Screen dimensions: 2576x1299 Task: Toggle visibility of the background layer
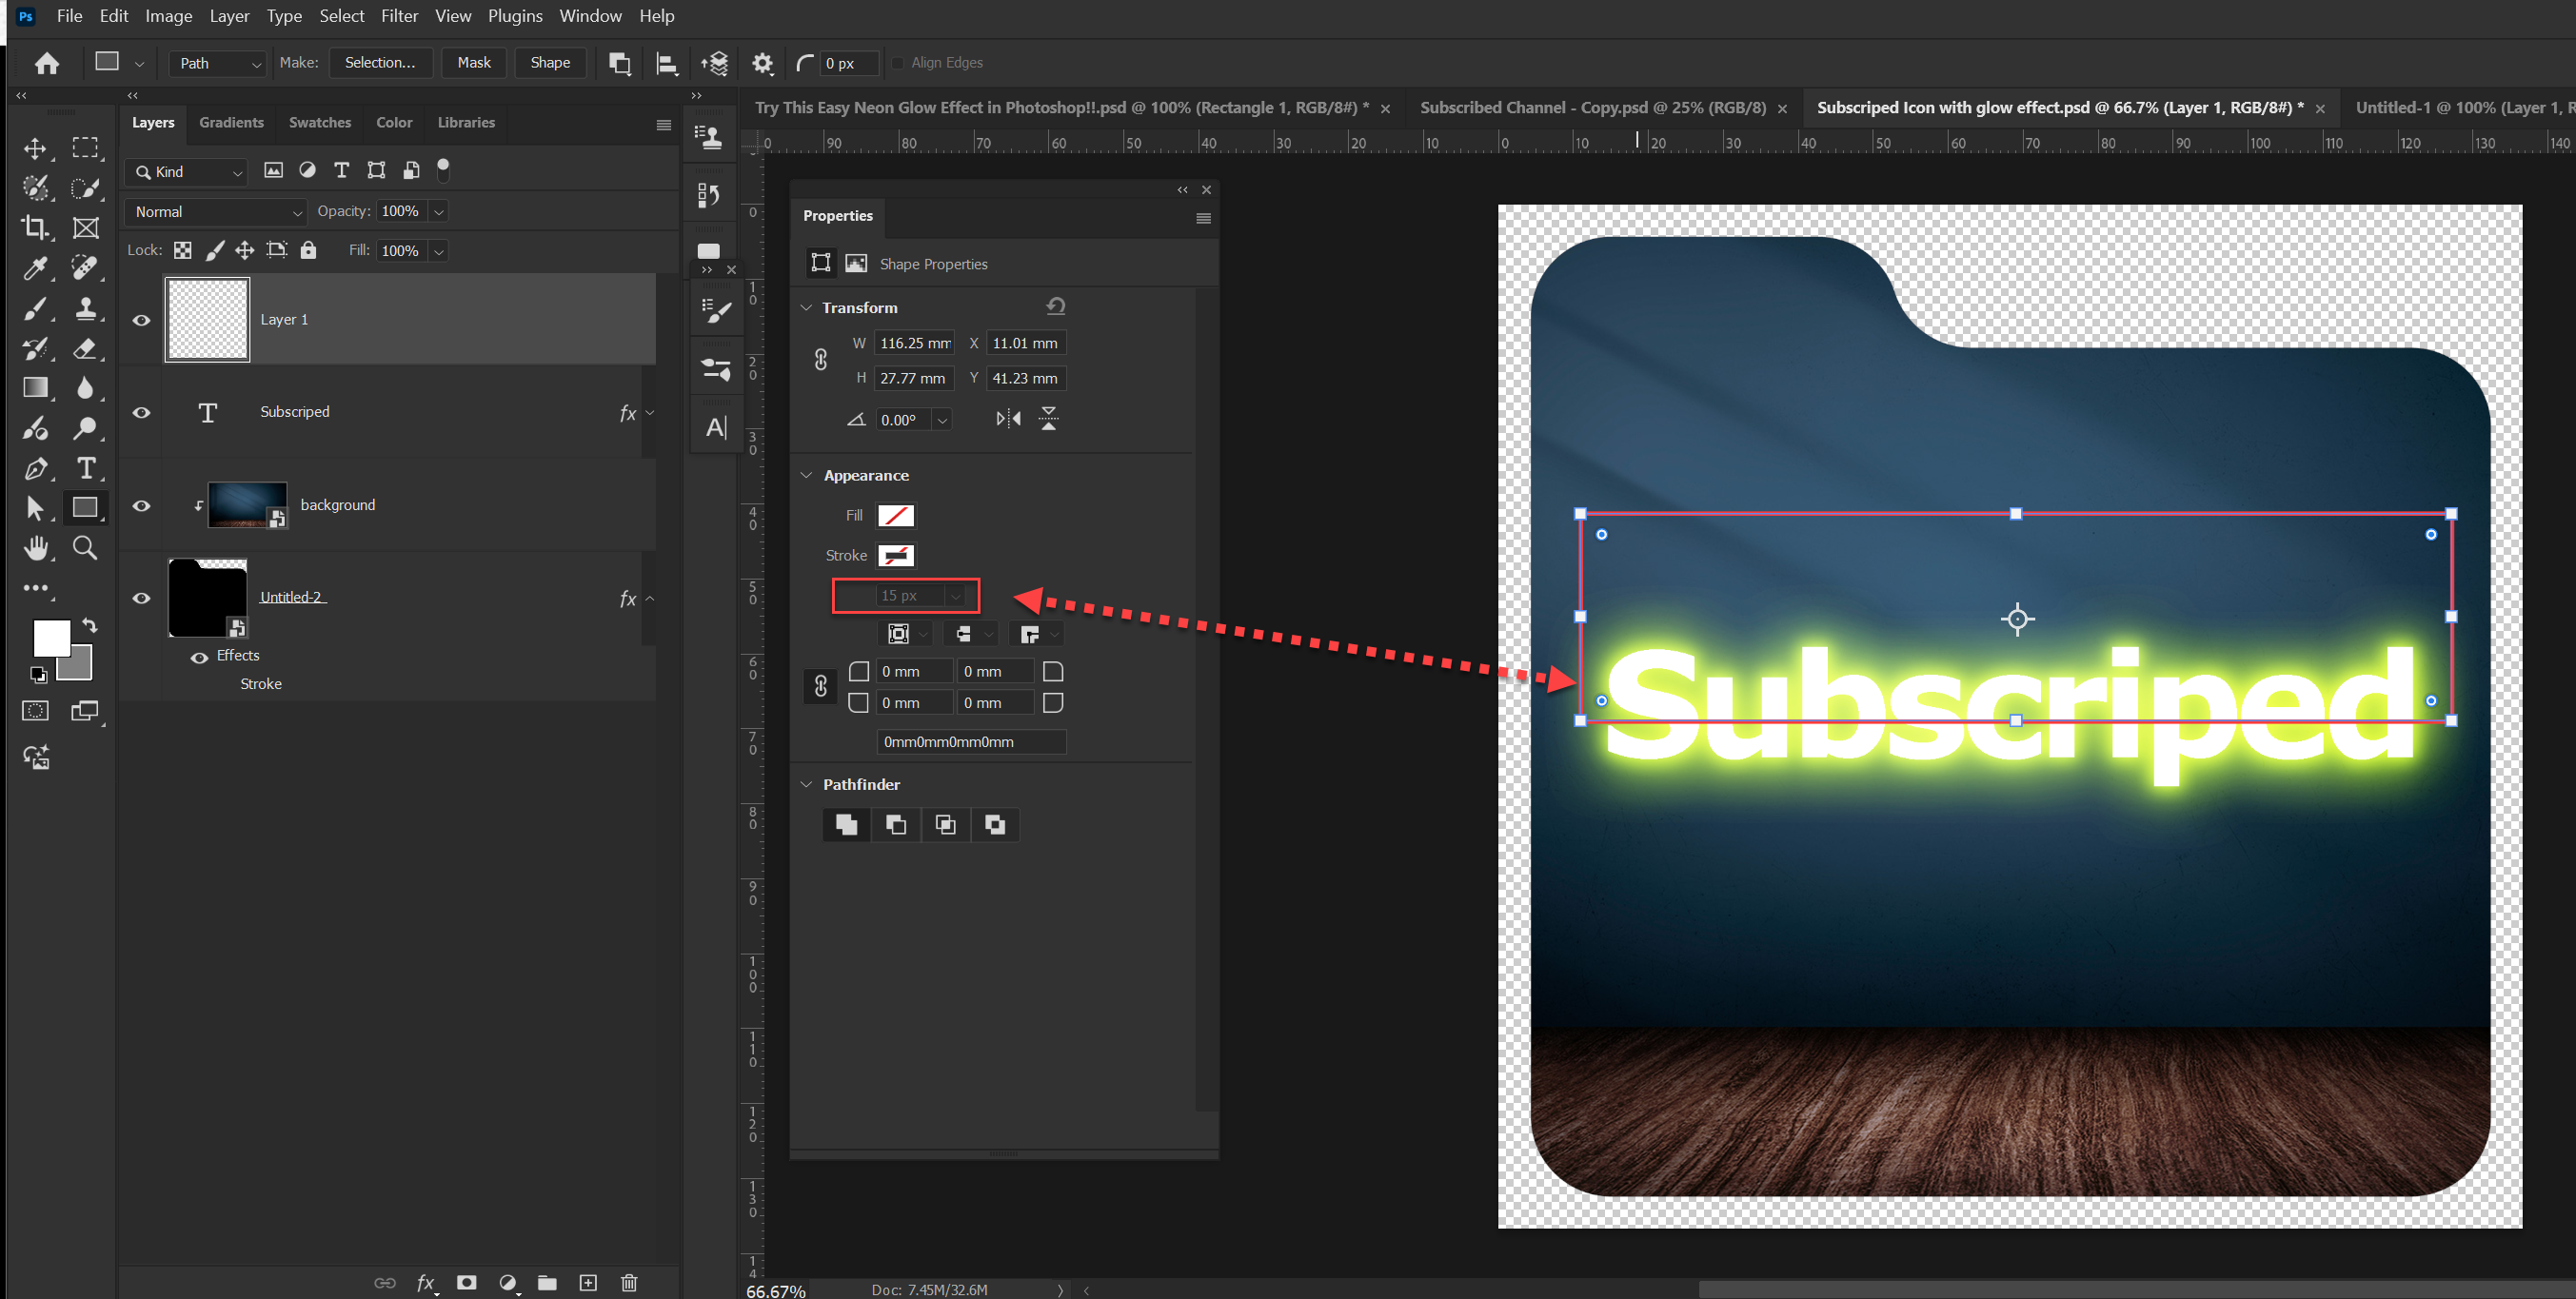140,505
